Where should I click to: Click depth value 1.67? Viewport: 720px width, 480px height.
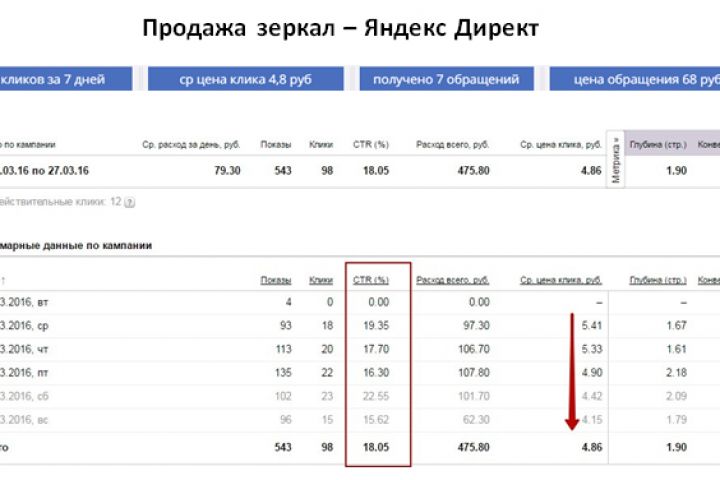click(x=676, y=326)
